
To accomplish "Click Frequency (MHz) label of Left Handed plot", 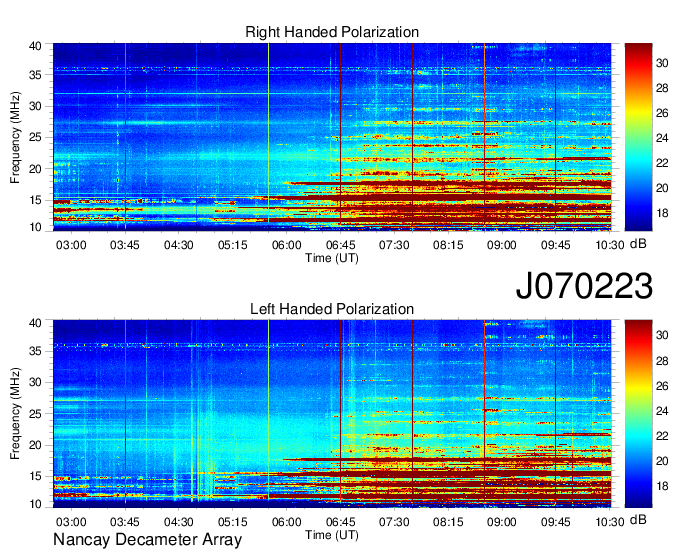I will coord(15,414).
